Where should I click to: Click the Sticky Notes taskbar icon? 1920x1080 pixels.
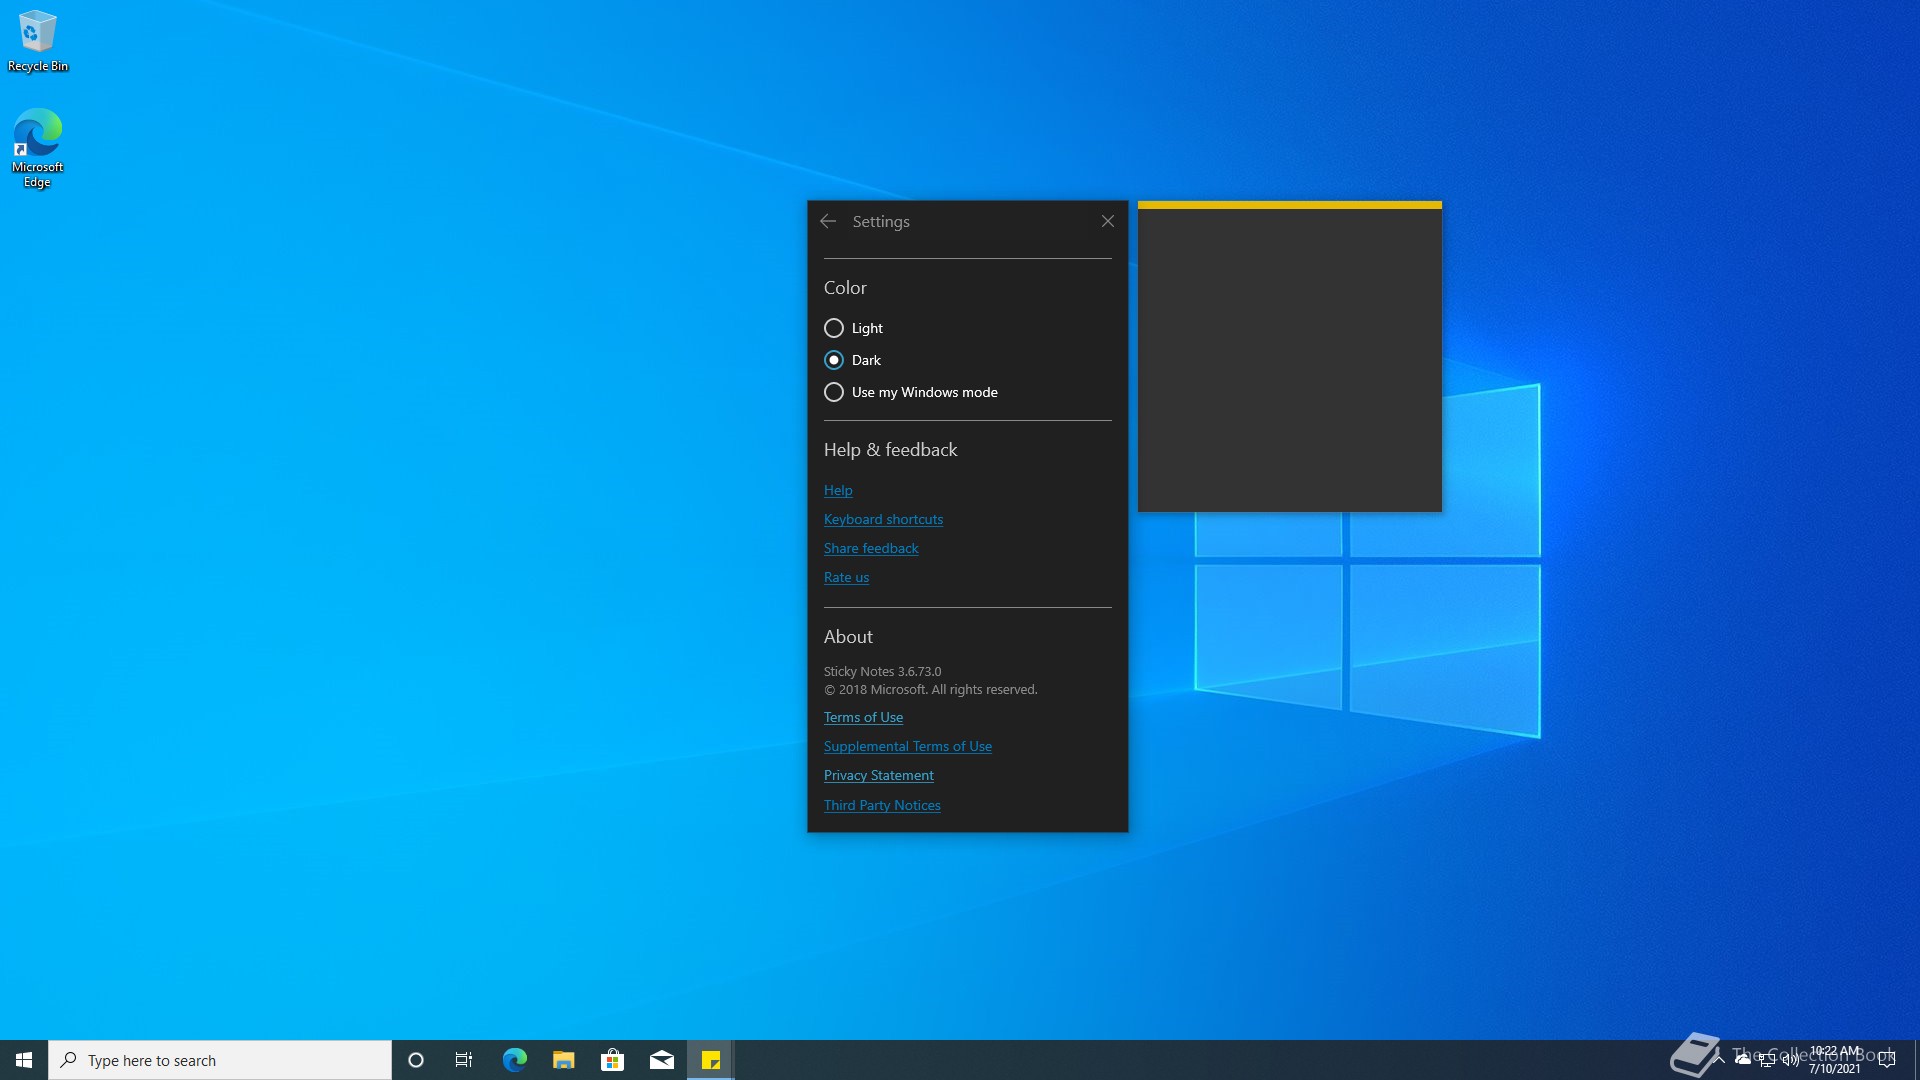point(711,1060)
